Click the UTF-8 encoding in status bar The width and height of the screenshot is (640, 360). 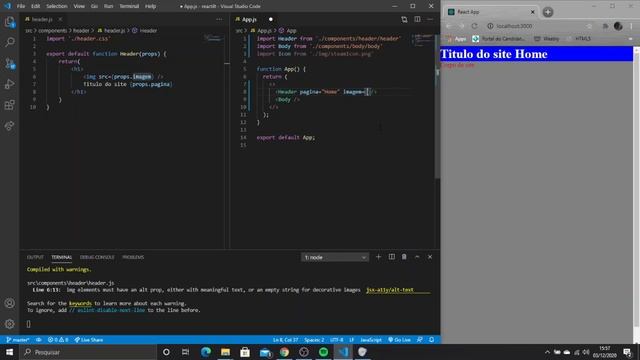(x=337, y=340)
